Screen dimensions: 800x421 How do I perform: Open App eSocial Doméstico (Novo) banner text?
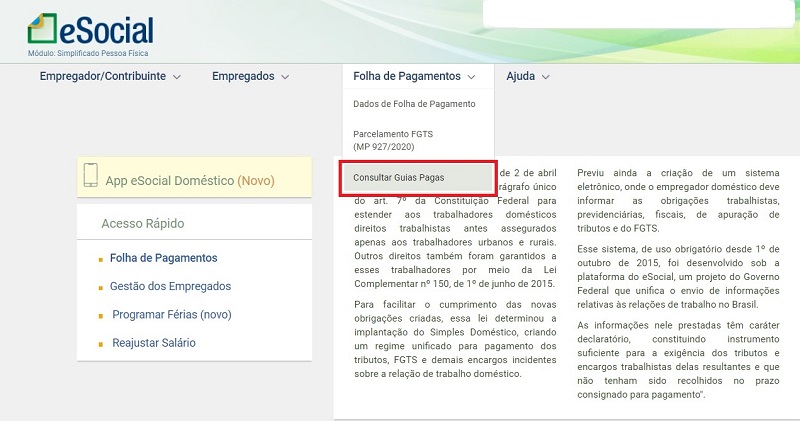(190, 181)
